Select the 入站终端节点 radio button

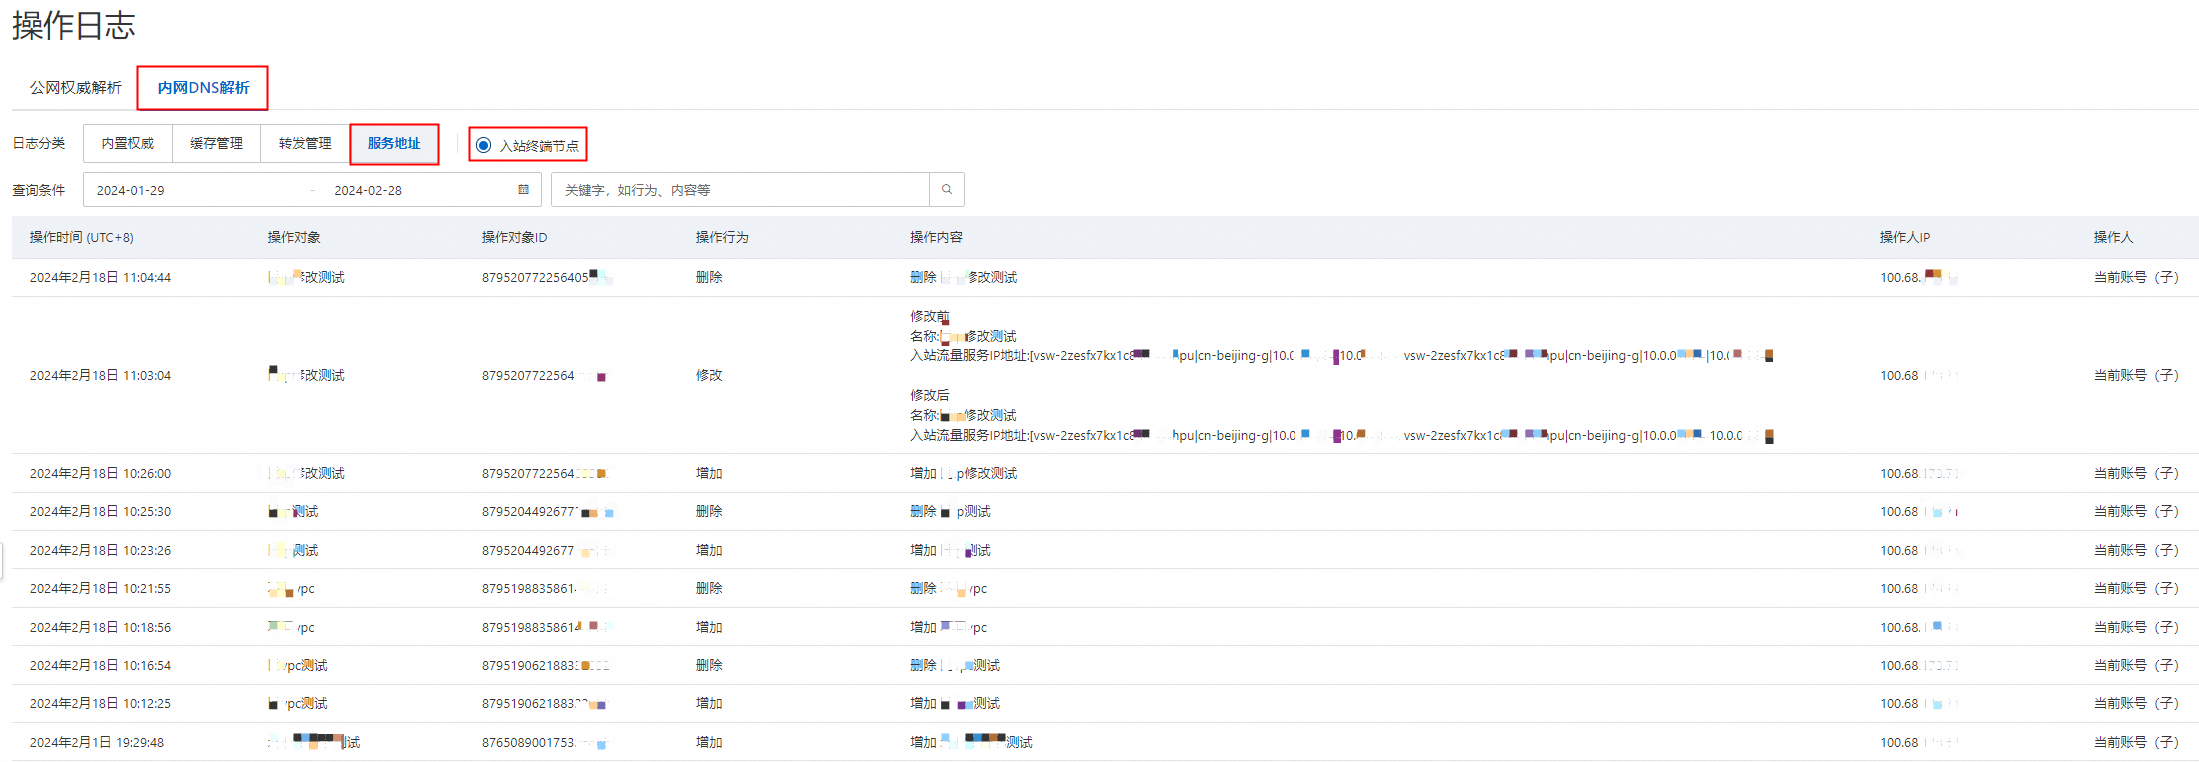(484, 145)
